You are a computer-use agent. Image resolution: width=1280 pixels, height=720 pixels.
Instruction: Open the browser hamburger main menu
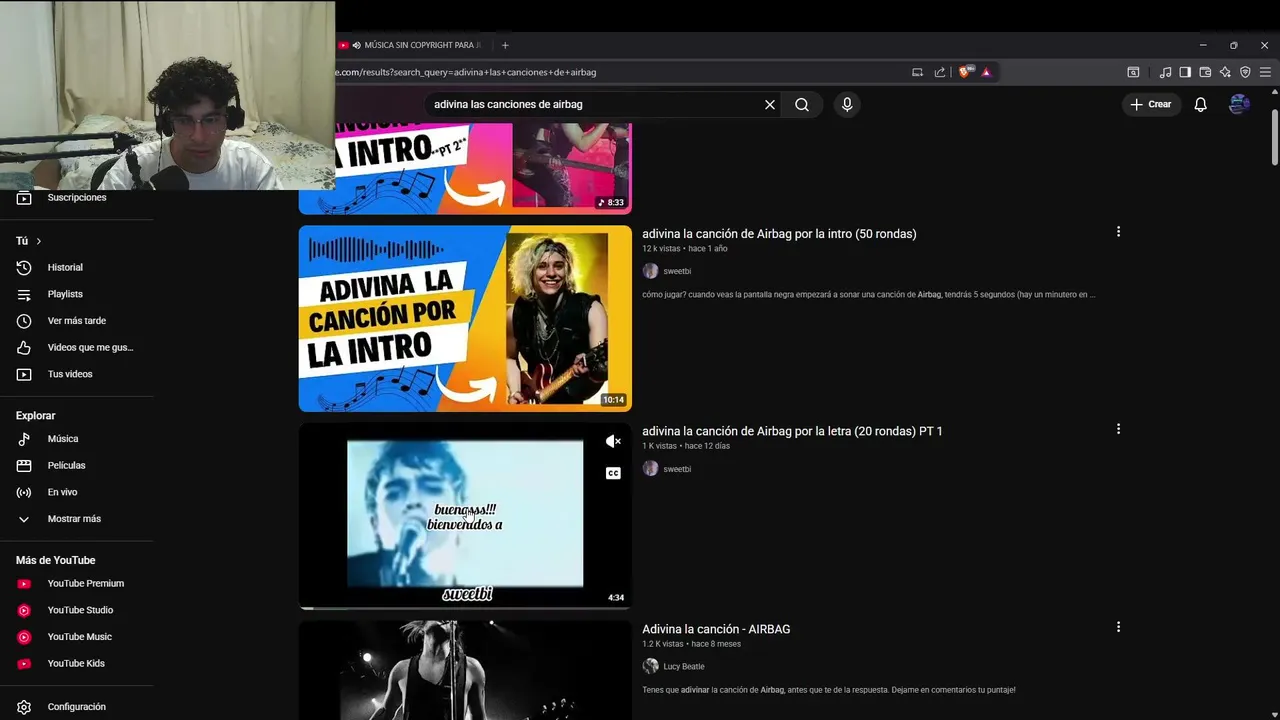(x=1265, y=72)
